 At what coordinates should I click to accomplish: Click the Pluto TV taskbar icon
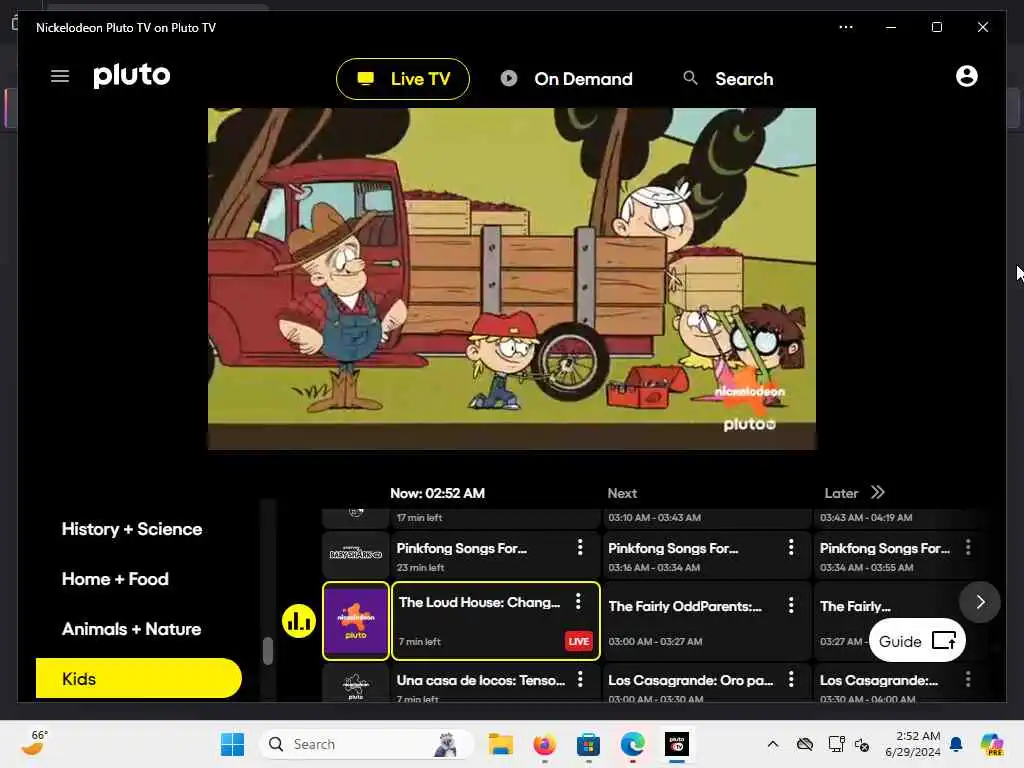pyautogui.click(x=677, y=744)
